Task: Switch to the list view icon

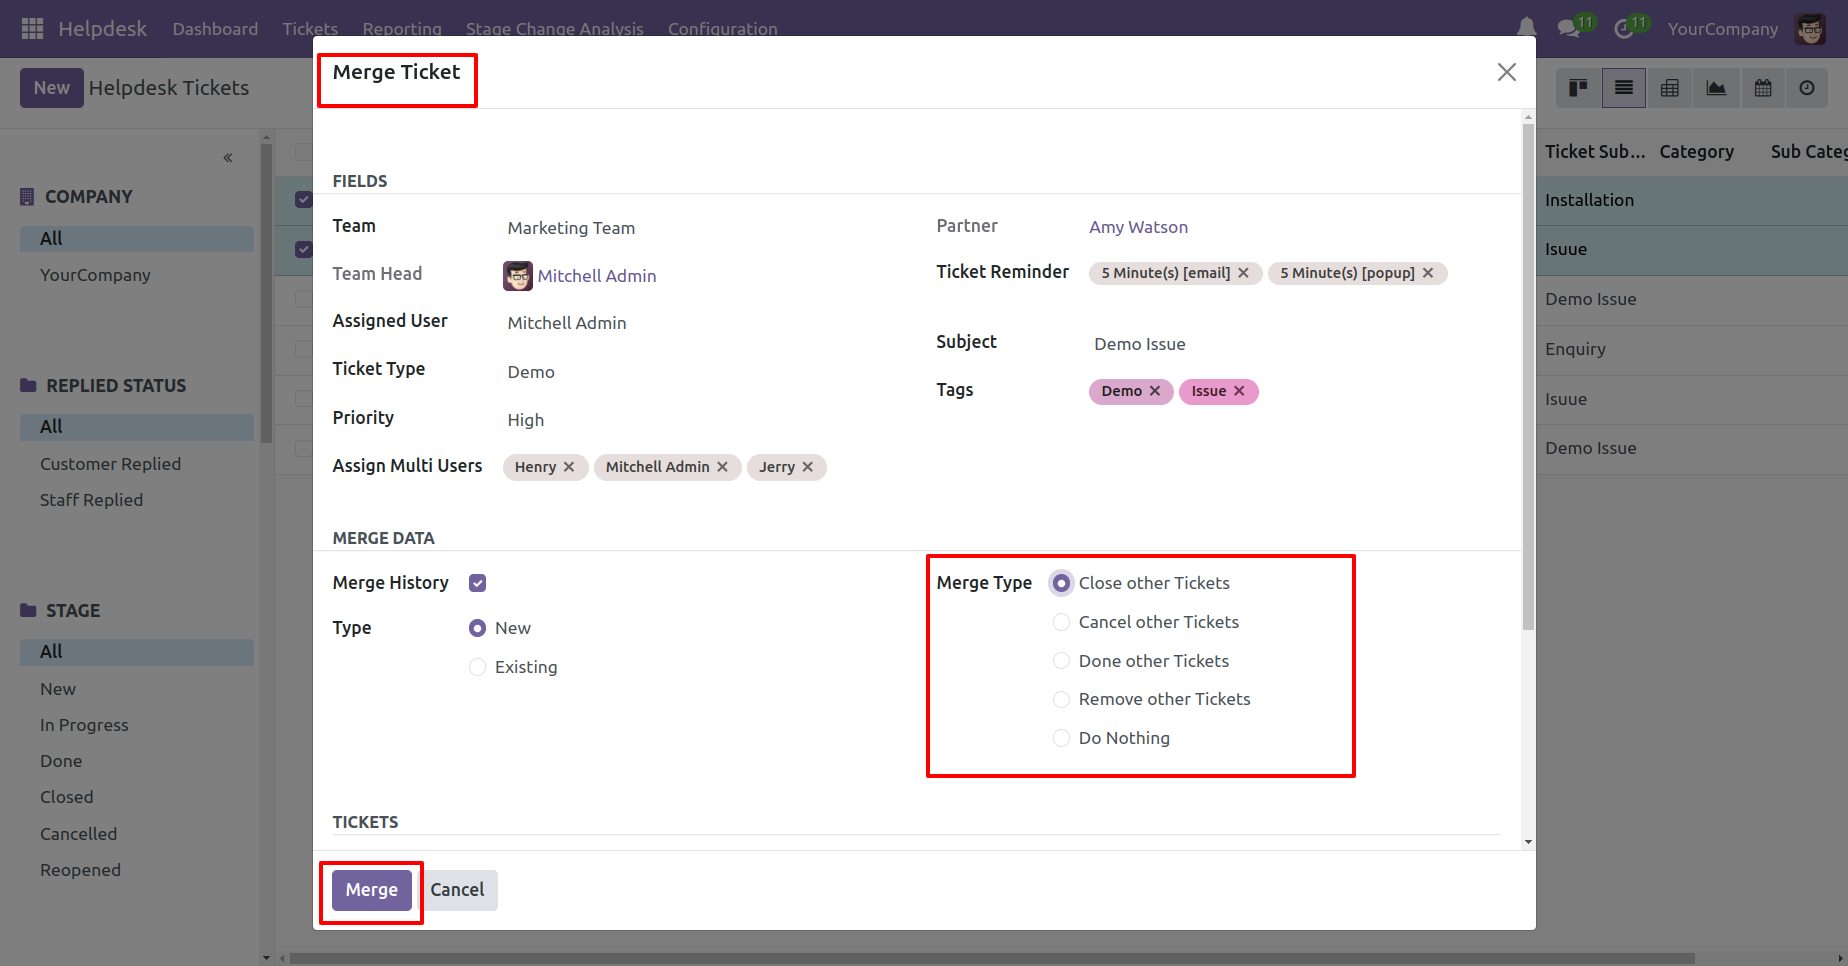Action: click(x=1624, y=88)
